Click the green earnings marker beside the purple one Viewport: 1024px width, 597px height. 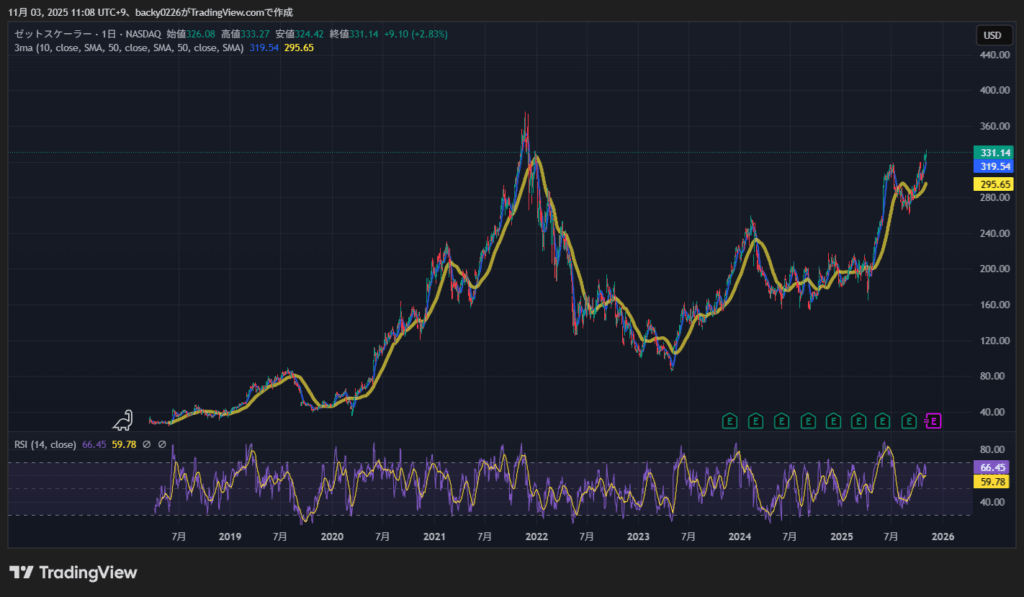coord(909,421)
